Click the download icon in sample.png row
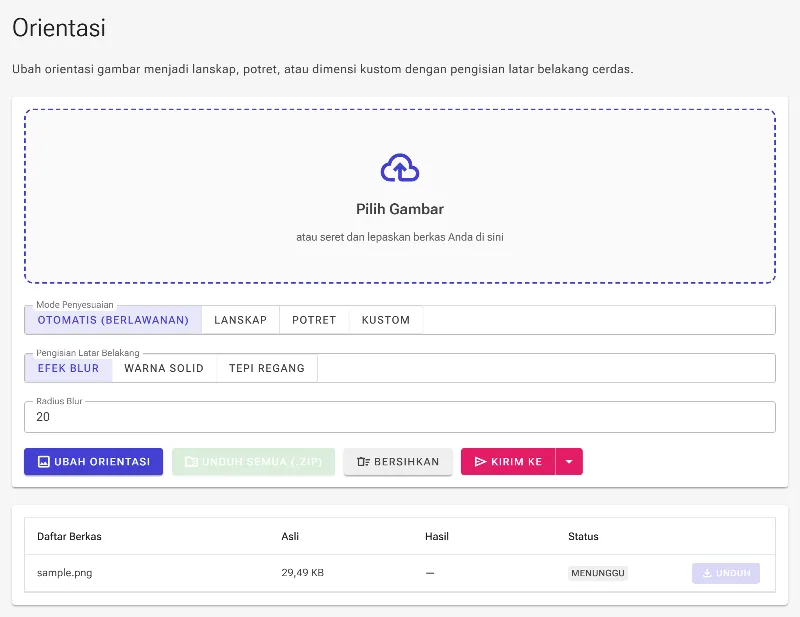The width and height of the screenshot is (800, 617). pyautogui.click(x=707, y=573)
